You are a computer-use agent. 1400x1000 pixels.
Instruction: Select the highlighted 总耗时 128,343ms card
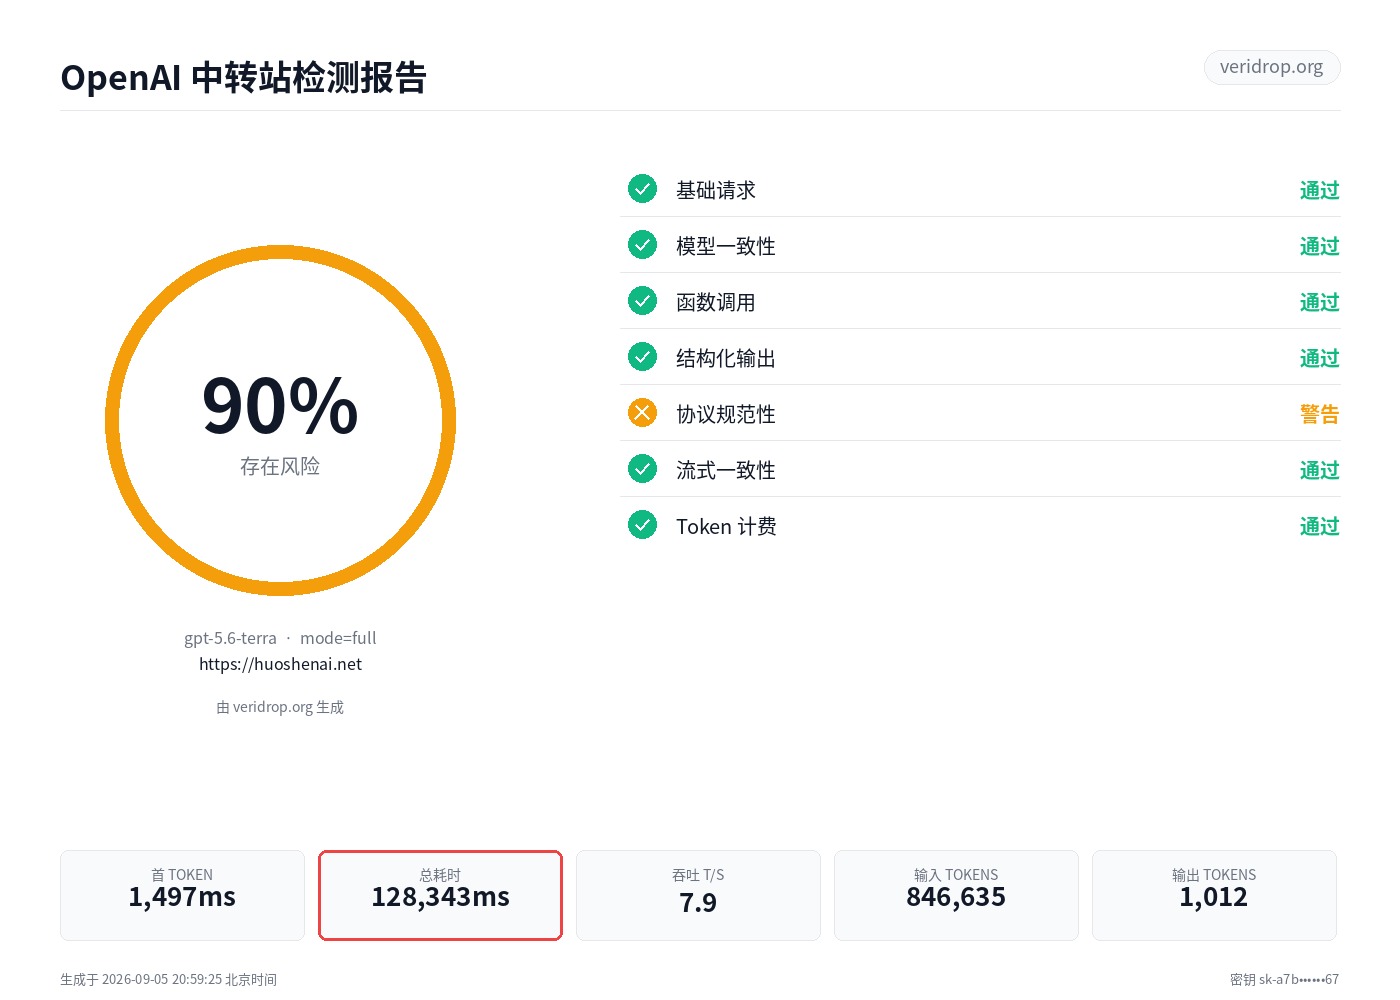(x=440, y=895)
